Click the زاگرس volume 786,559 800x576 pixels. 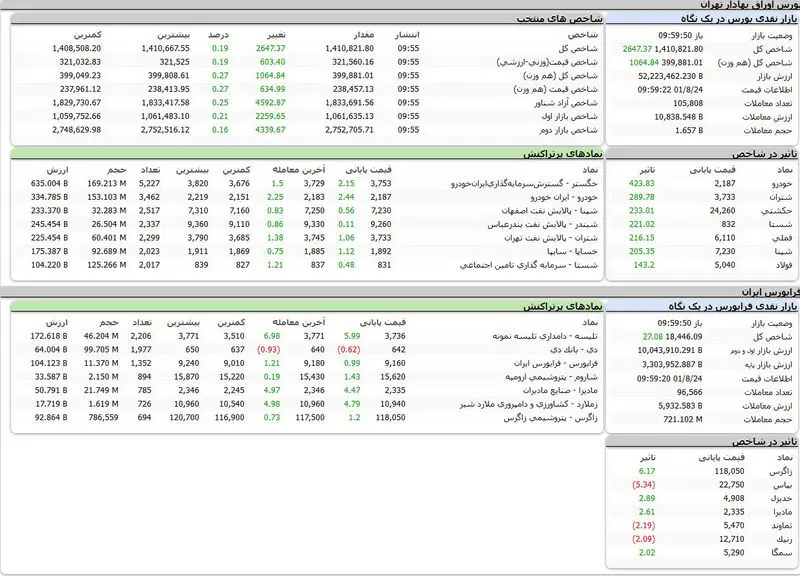pyautogui.click(x=103, y=417)
